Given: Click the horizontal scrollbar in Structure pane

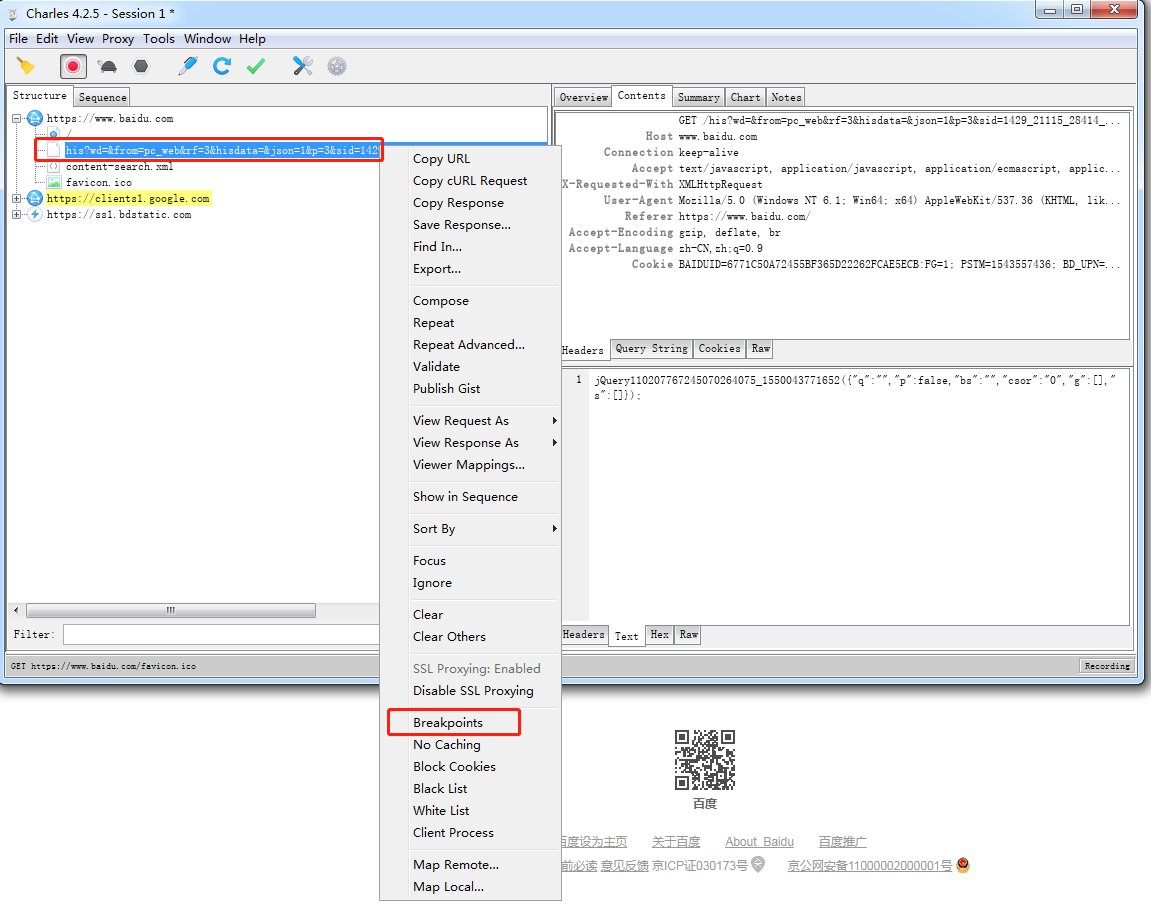Looking at the screenshot, I should 170,610.
